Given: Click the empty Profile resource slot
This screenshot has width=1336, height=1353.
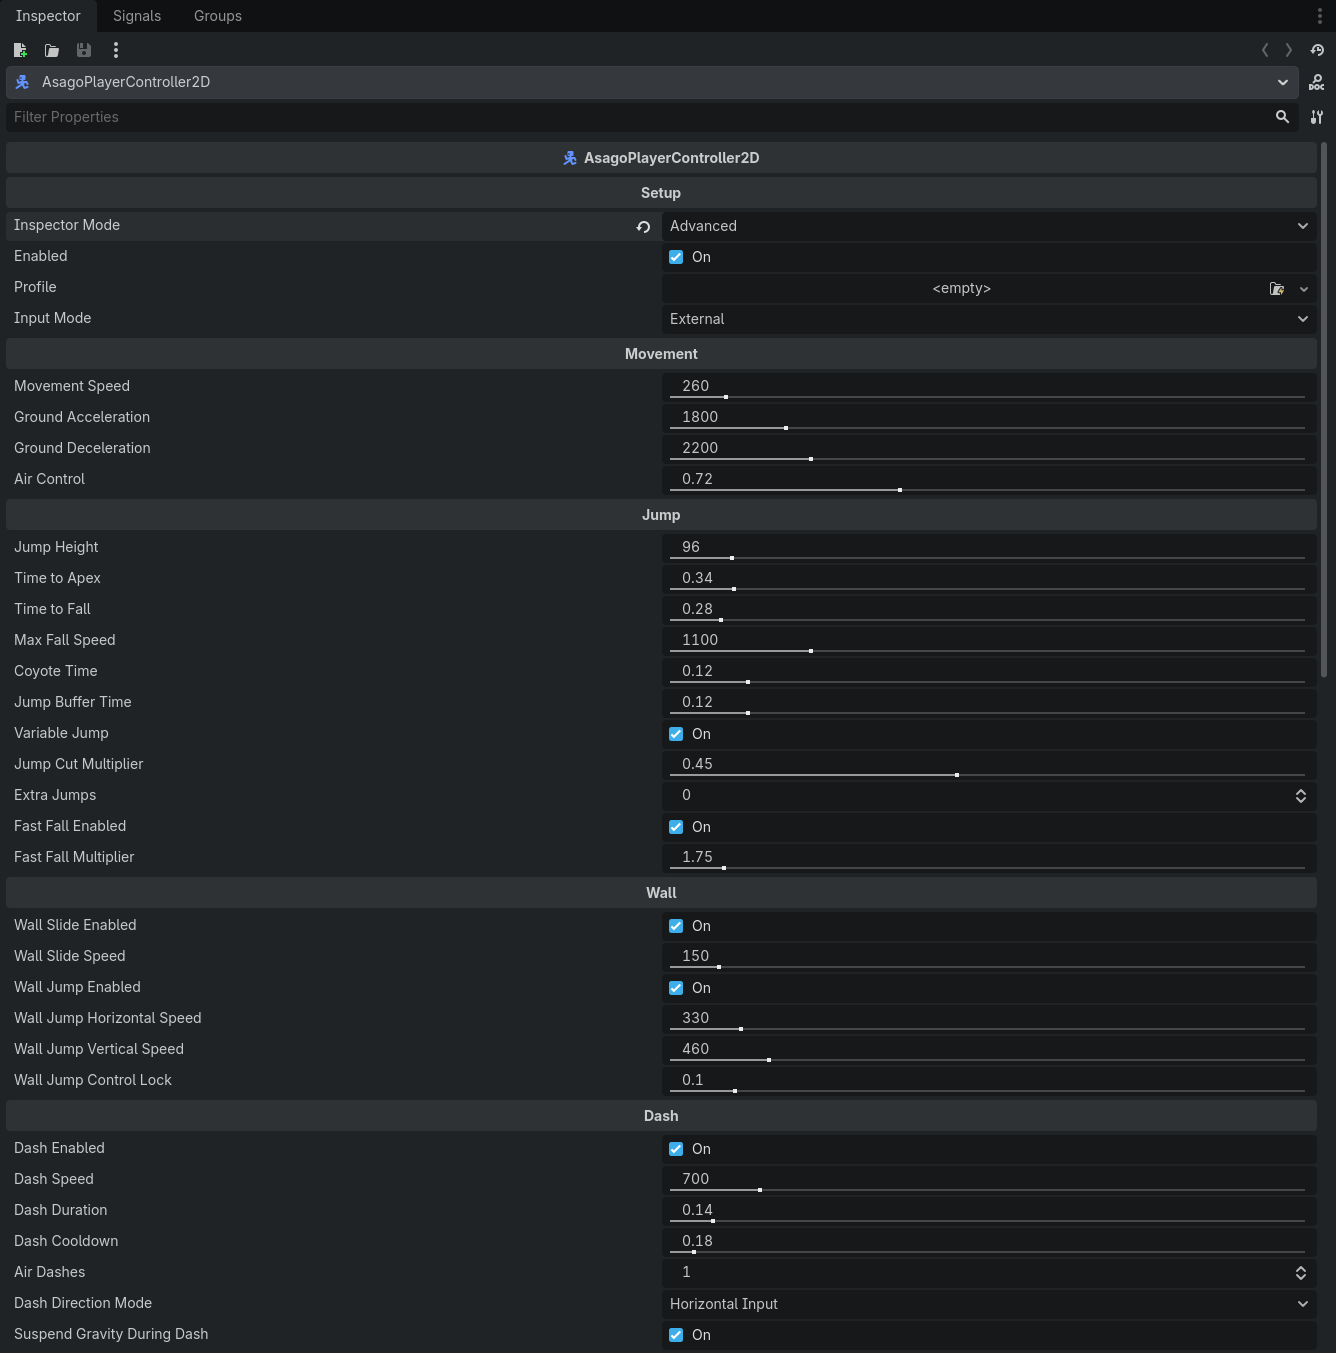Looking at the screenshot, I should (x=962, y=289).
